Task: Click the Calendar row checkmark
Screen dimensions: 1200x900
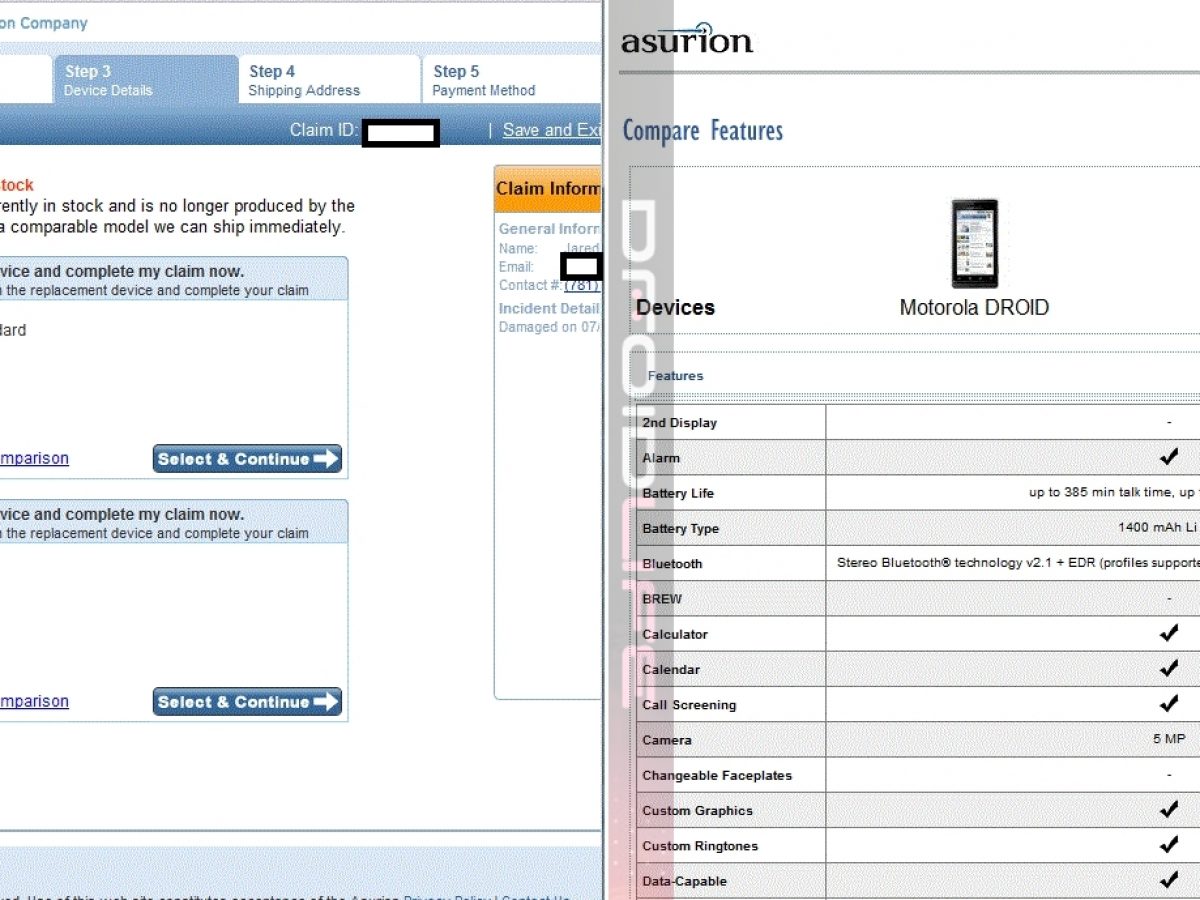Action: coord(1168,668)
